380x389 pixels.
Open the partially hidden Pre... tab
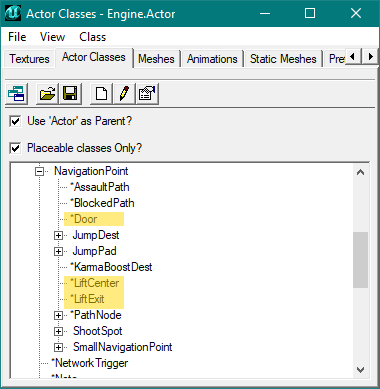(x=335, y=59)
